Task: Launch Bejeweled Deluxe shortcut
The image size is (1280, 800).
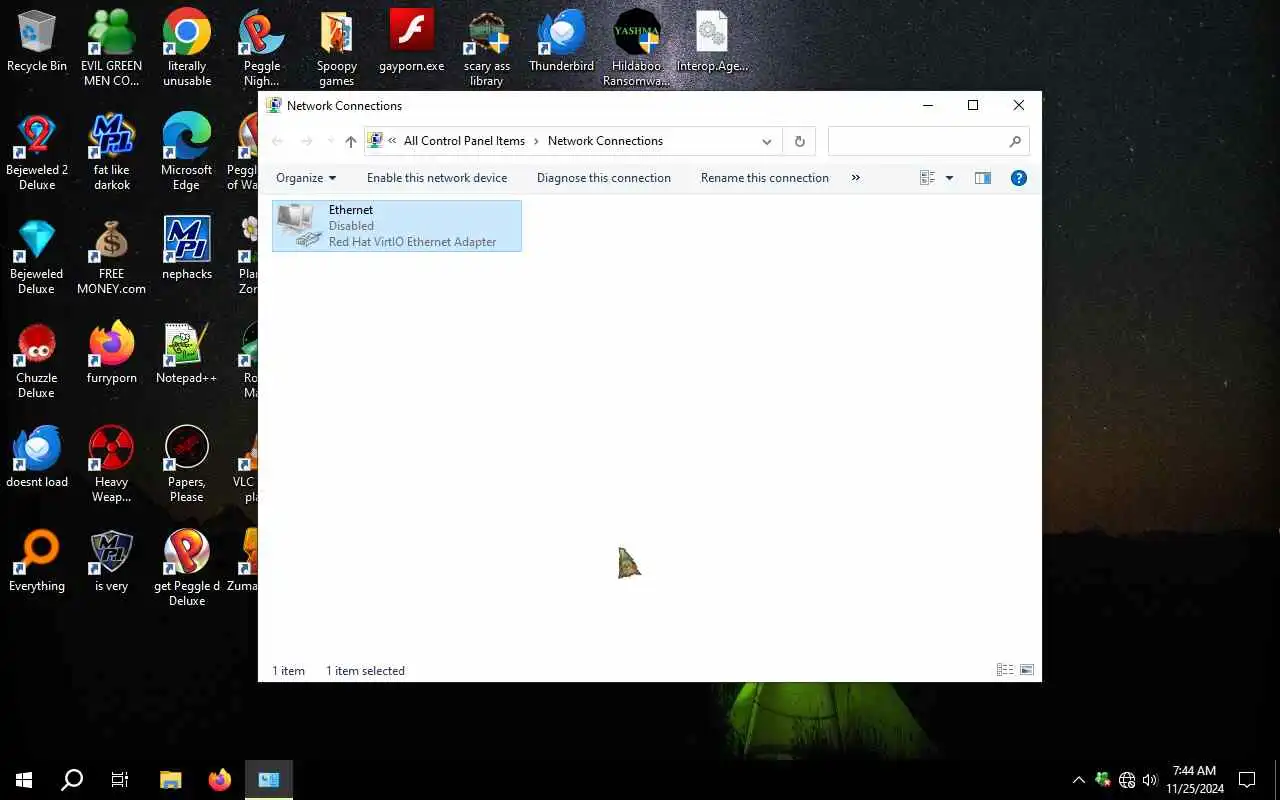Action: point(37,256)
